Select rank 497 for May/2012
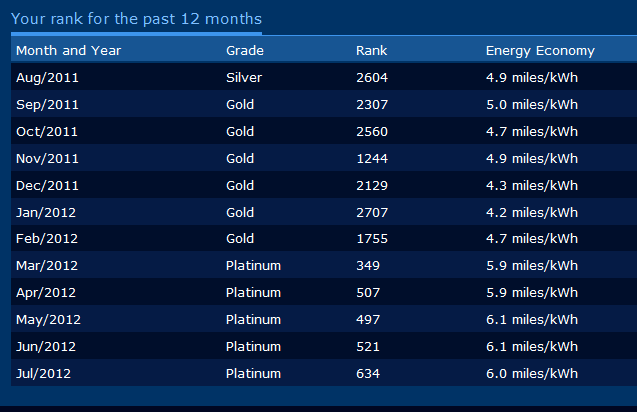This screenshot has width=637, height=412. click(368, 320)
